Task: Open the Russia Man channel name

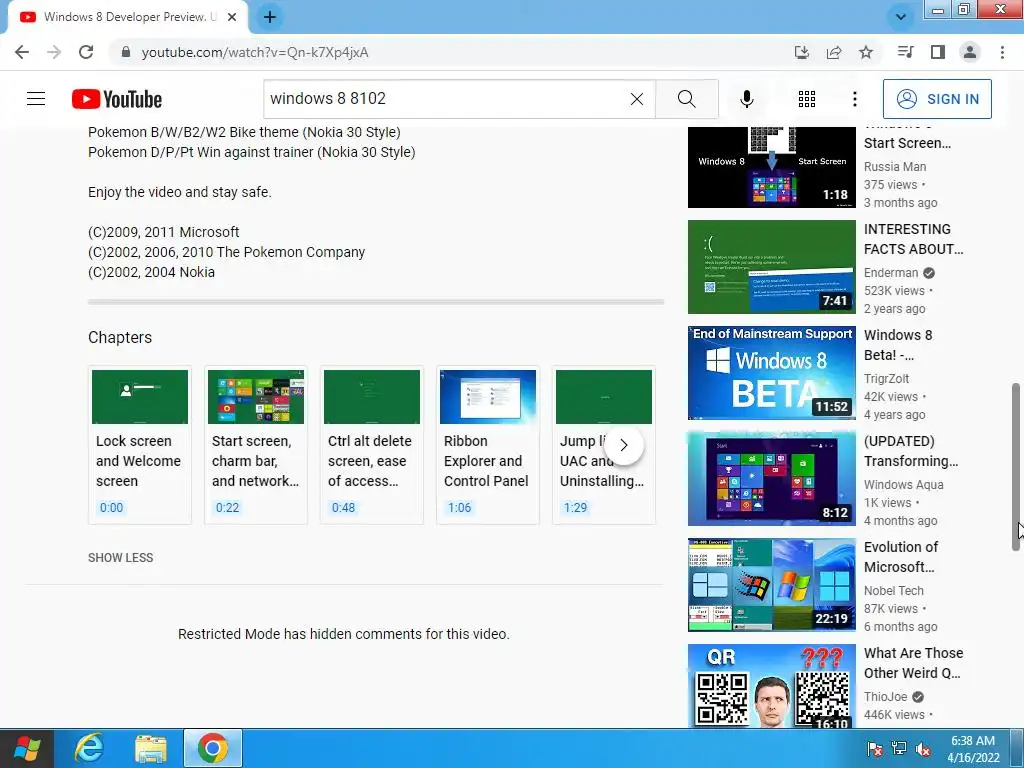Action: [x=895, y=167]
